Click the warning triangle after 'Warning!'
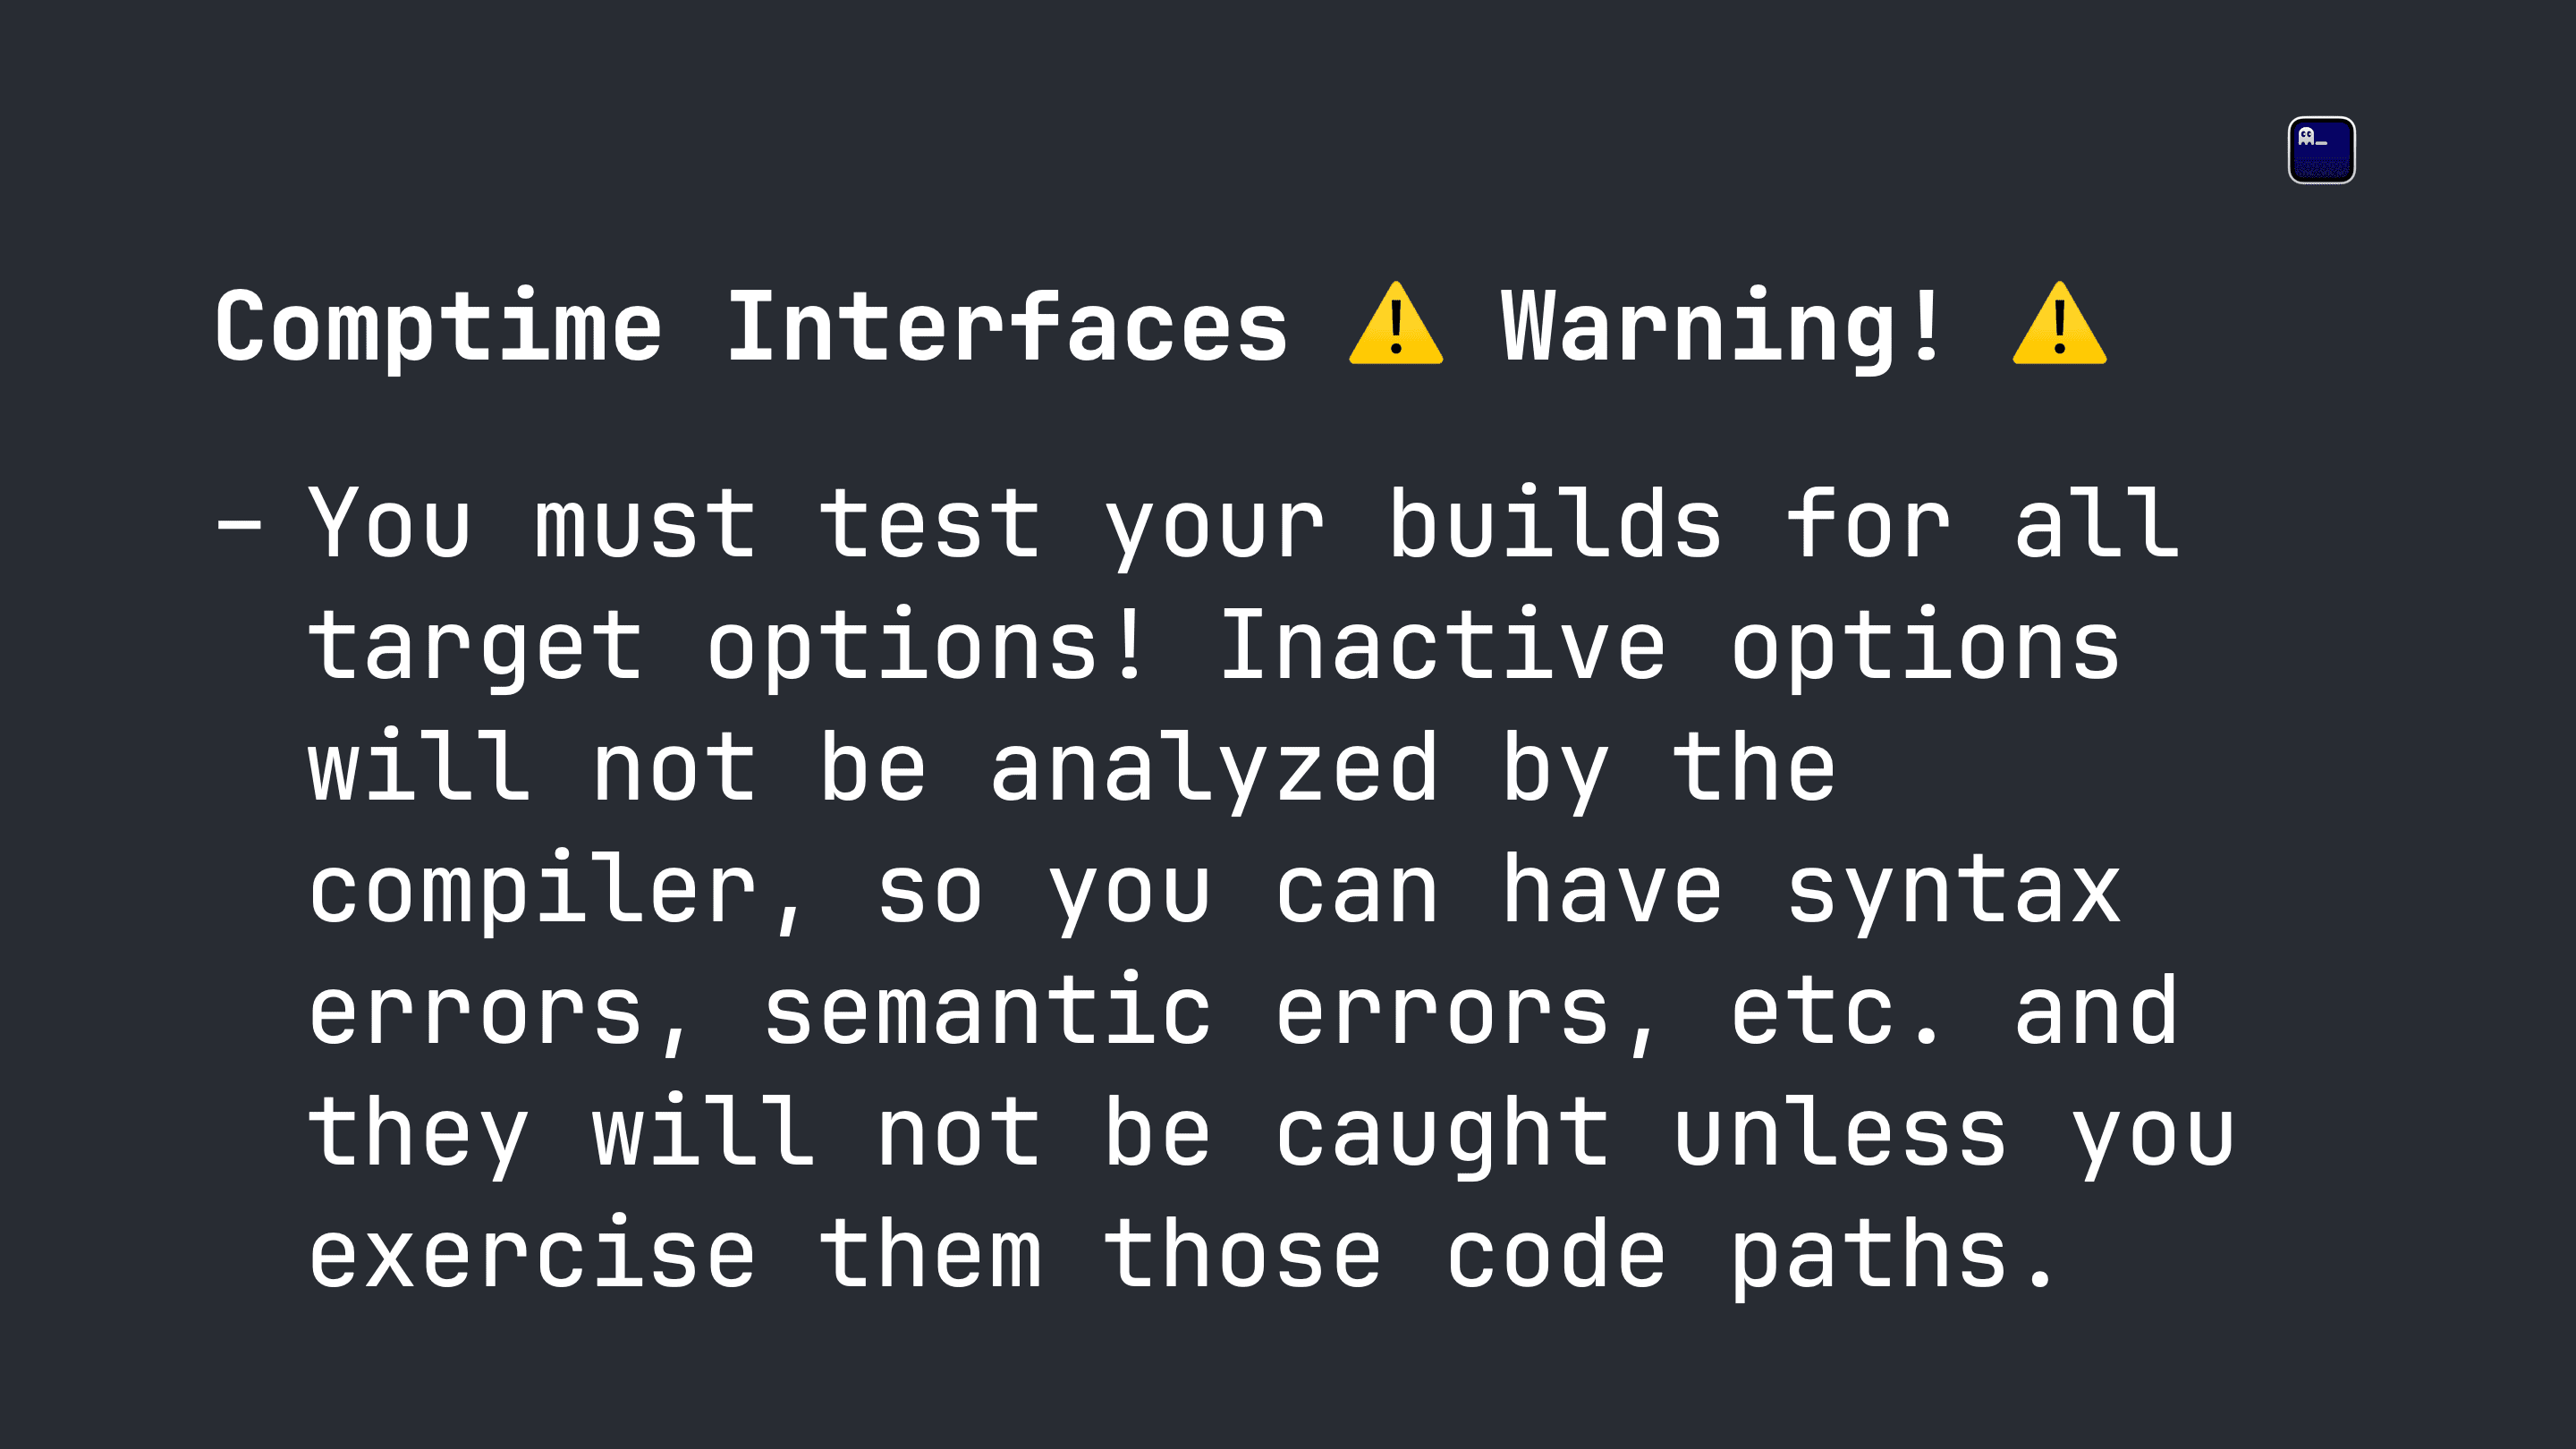The width and height of the screenshot is (2576, 1449). click(x=2059, y=324)
